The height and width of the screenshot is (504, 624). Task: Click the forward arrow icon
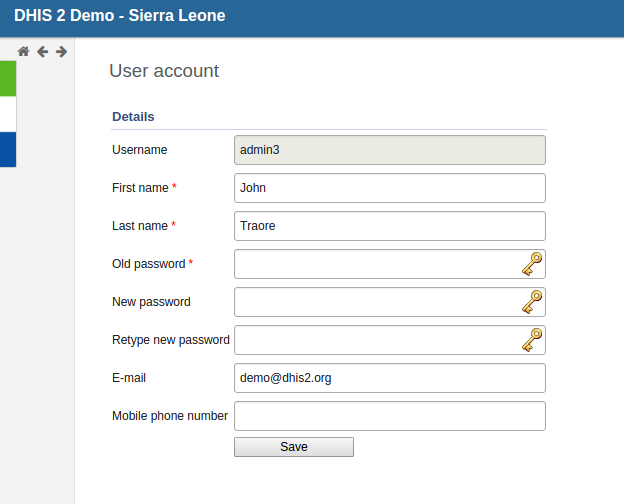(61, 51)
